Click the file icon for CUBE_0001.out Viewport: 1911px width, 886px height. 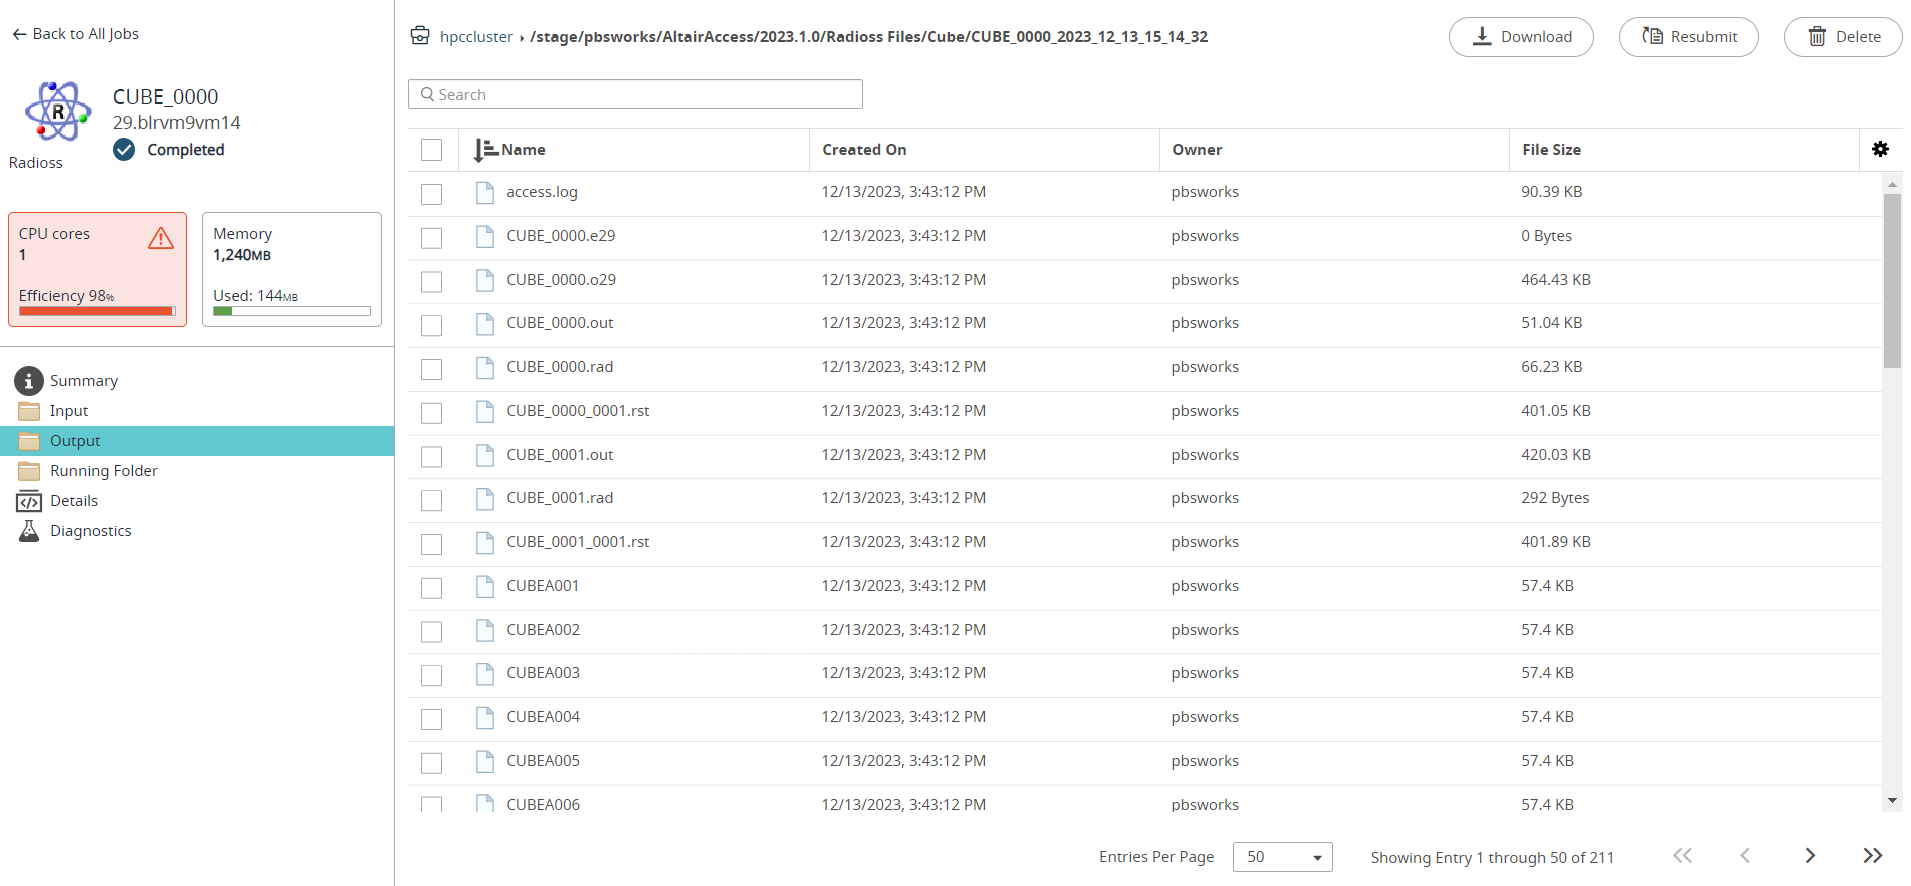(x=485, y=455)
